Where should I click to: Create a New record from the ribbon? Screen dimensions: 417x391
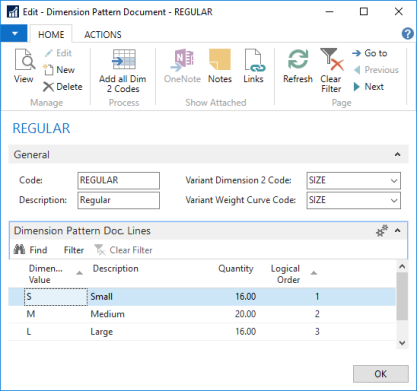coord(59,70)
